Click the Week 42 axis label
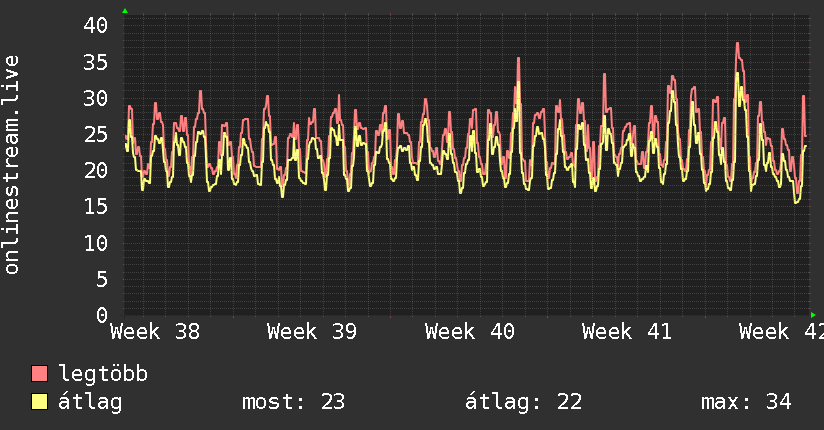The height and width of the screenshot is (430, 824). pos(781,332)
